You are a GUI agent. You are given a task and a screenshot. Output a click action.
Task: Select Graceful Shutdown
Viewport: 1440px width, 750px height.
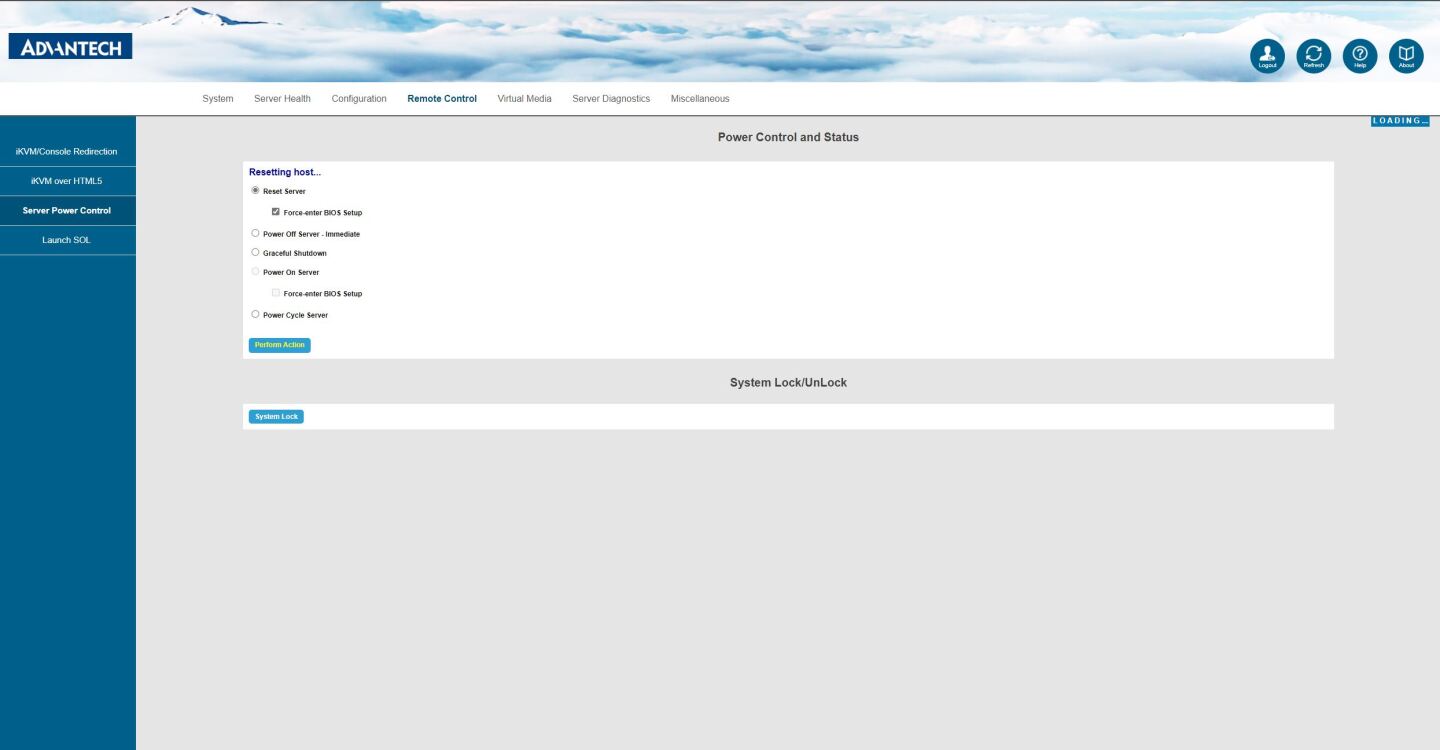[255, 252]
